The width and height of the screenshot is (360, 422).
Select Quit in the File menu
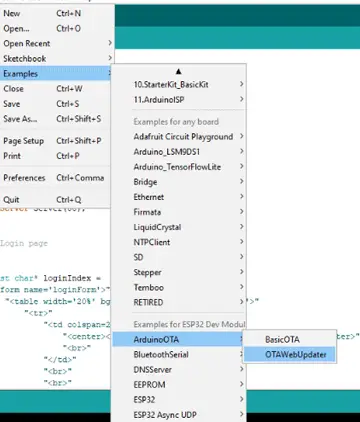point(55,200)
